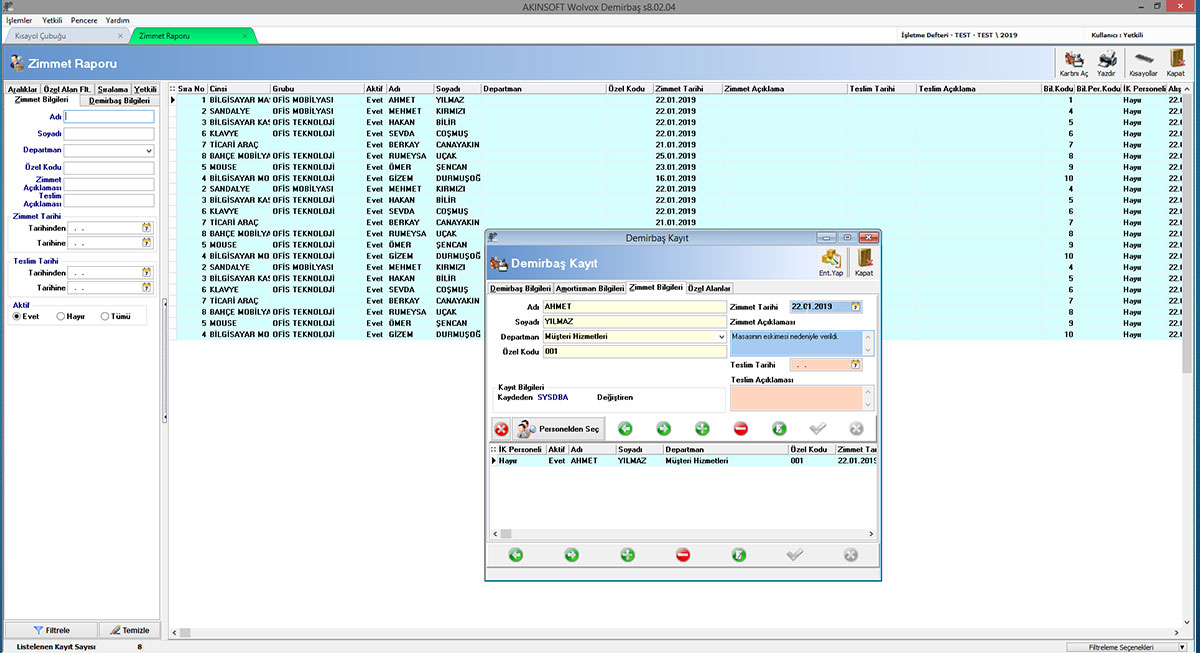Expand the Departman dropdown in the filter panel
The width and height of the screenshot is (1200, 653).
coord(149,151)
